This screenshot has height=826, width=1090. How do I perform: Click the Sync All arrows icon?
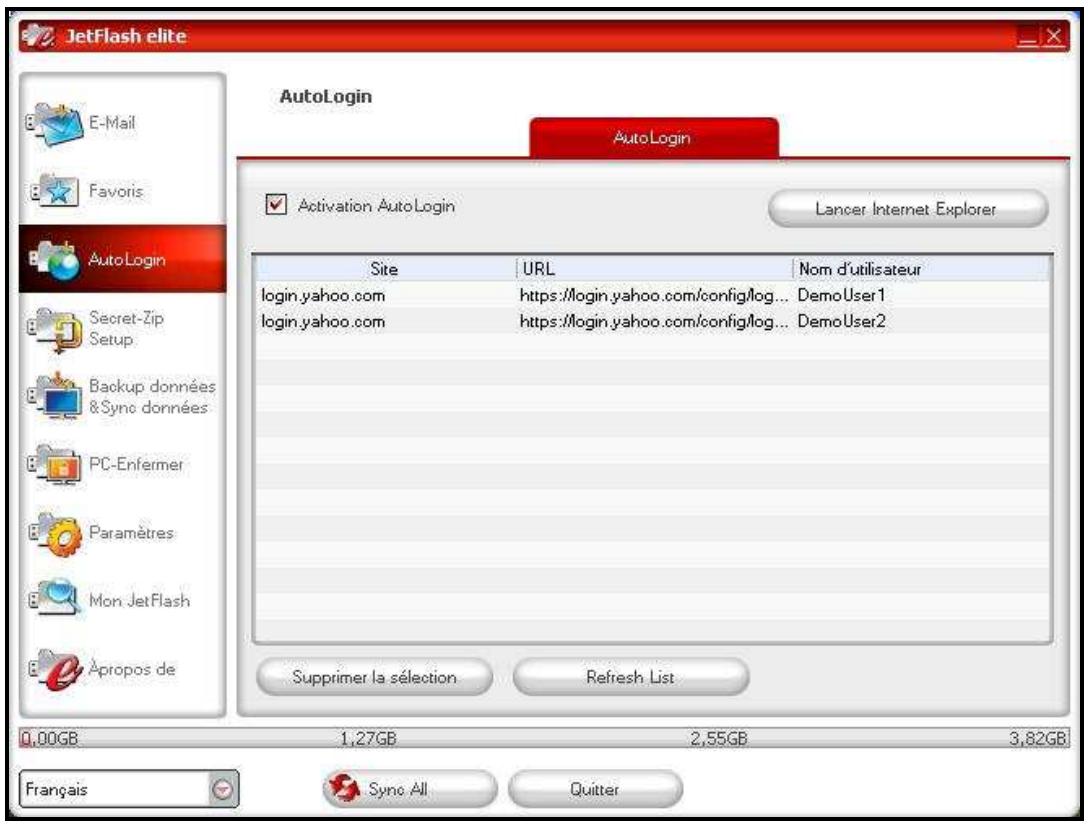344,788
